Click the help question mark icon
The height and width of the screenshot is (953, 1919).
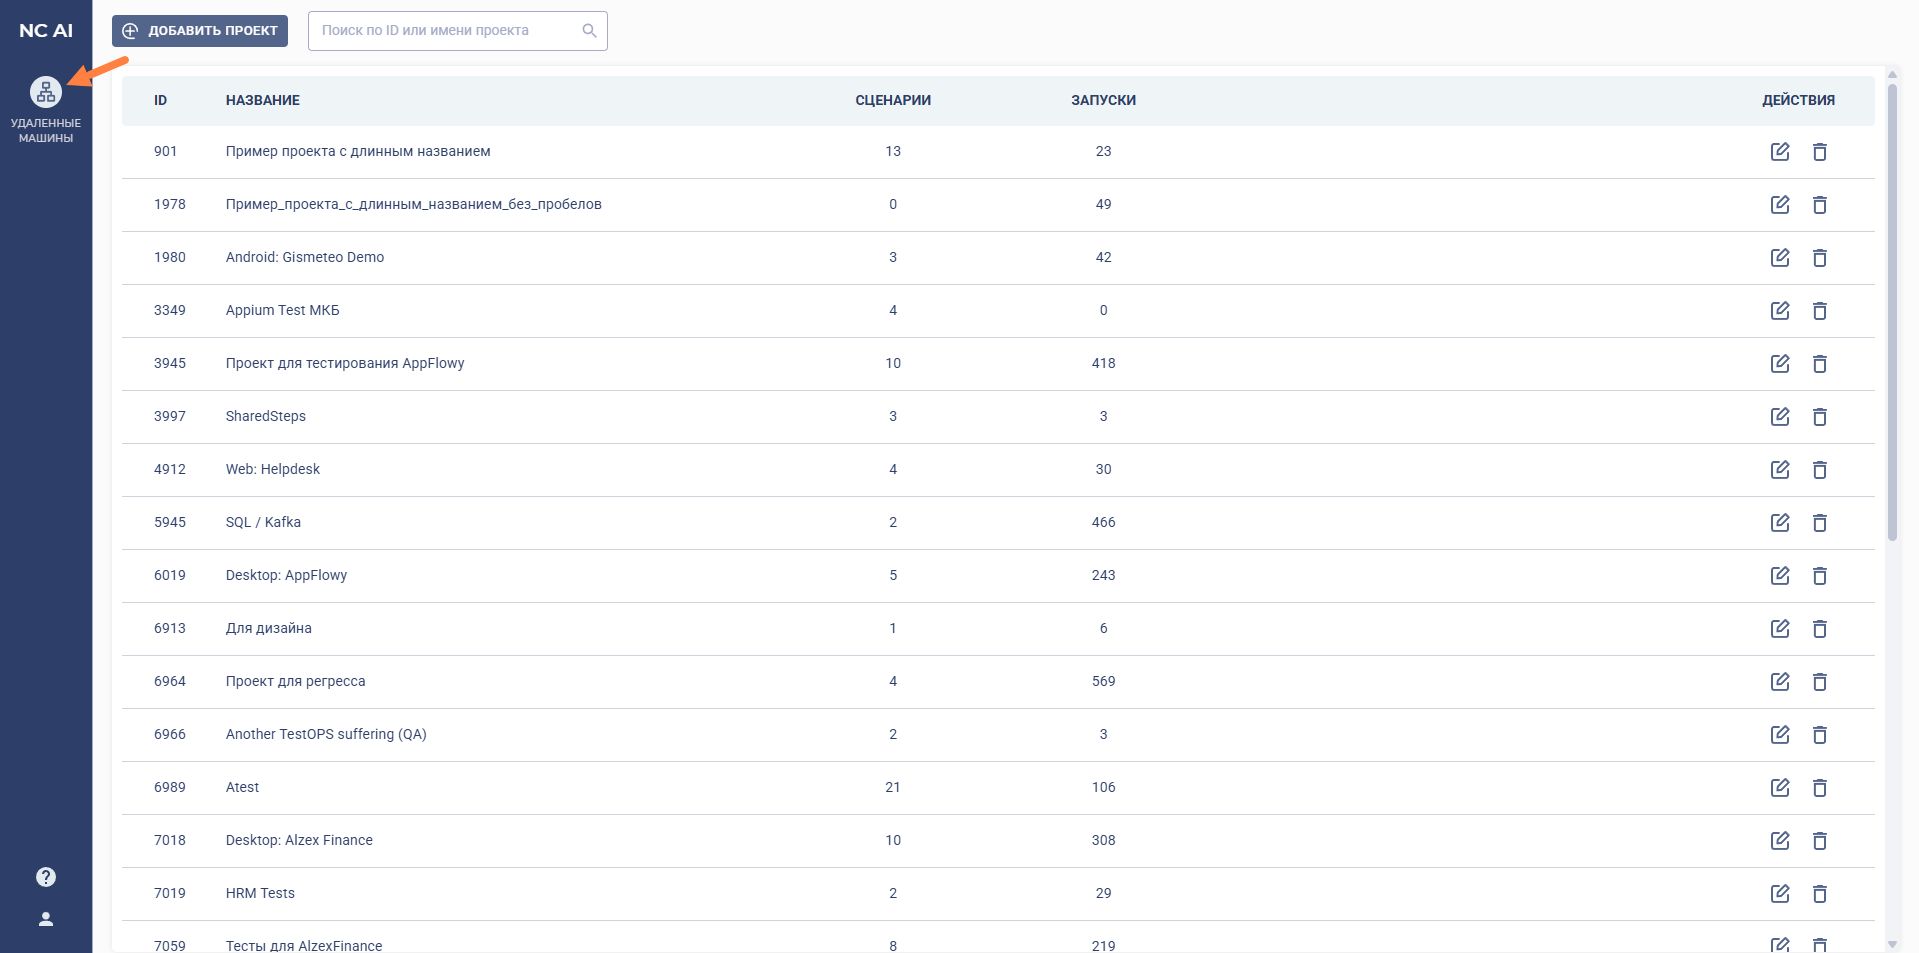46,877
